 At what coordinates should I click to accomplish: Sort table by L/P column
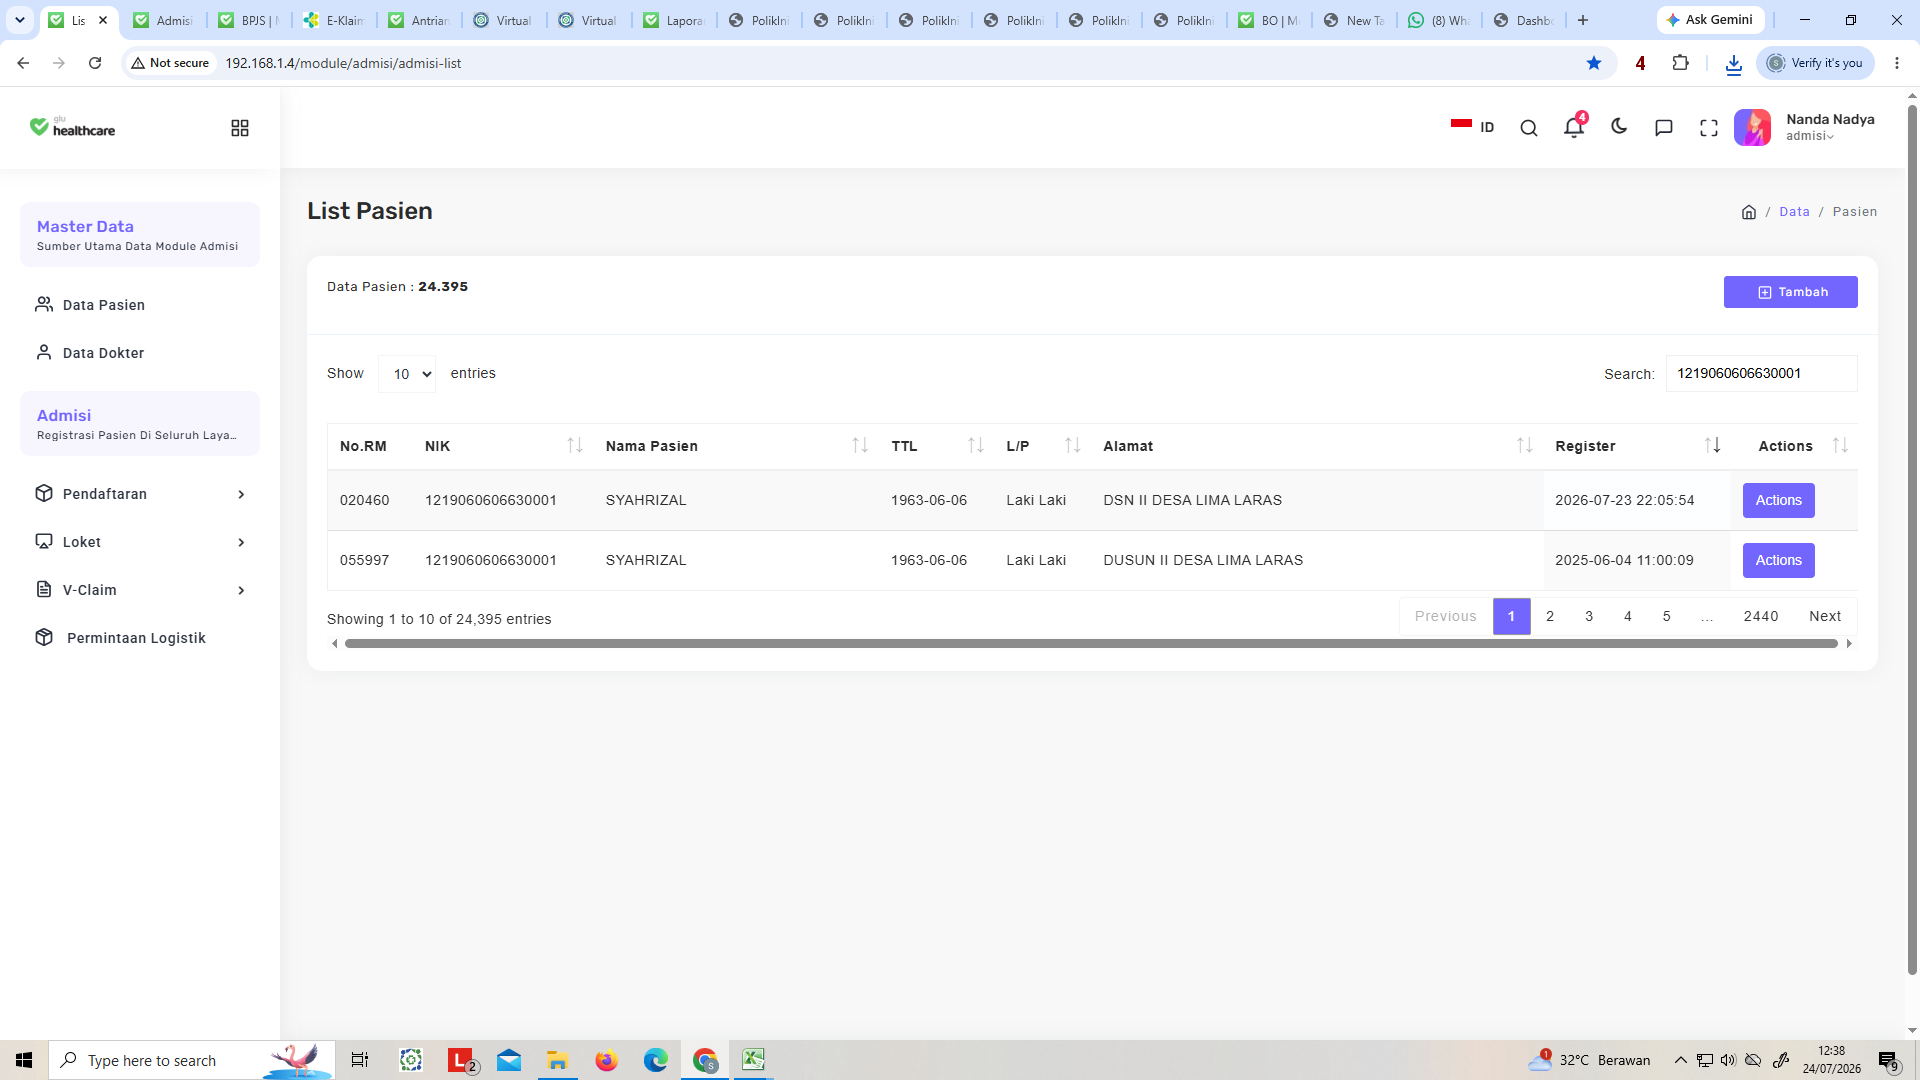tap(1043, 446)
